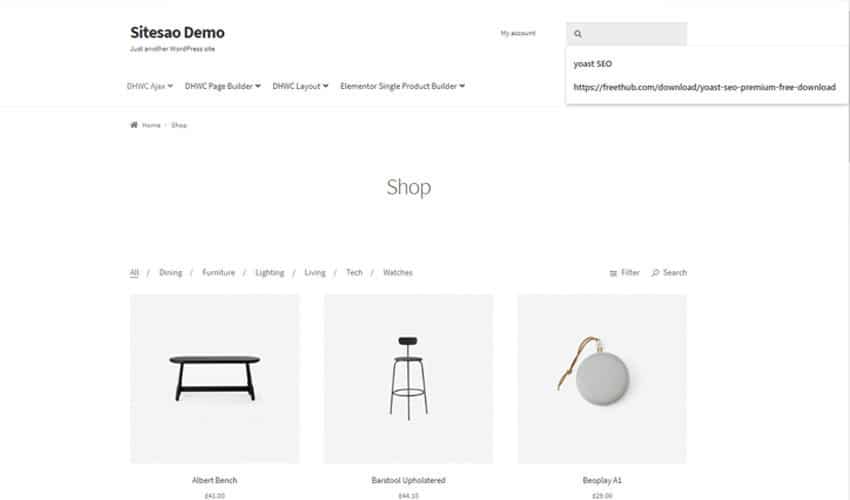Viewport: 850px width, 500px height.
Task: Open the product Search magnifier icon
Action: 655,272
